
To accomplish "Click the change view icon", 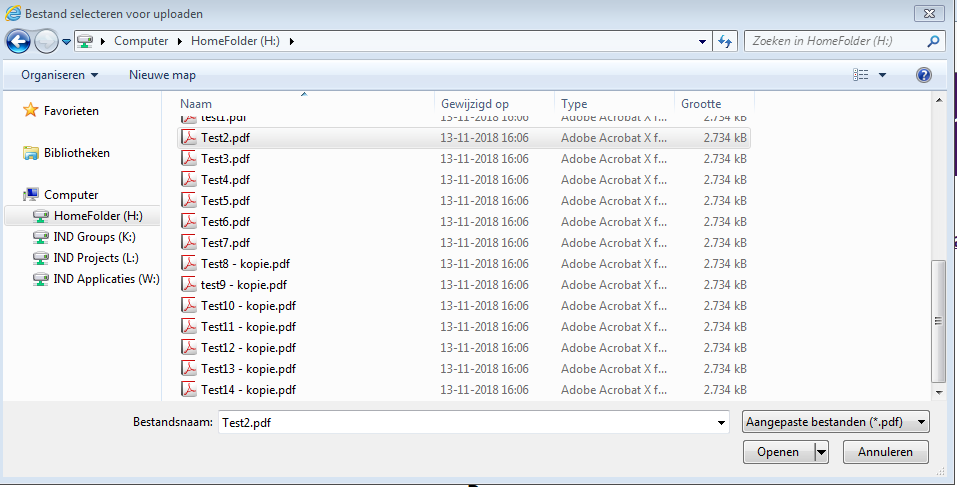I will pyautogui.click(x=861, y=75).
